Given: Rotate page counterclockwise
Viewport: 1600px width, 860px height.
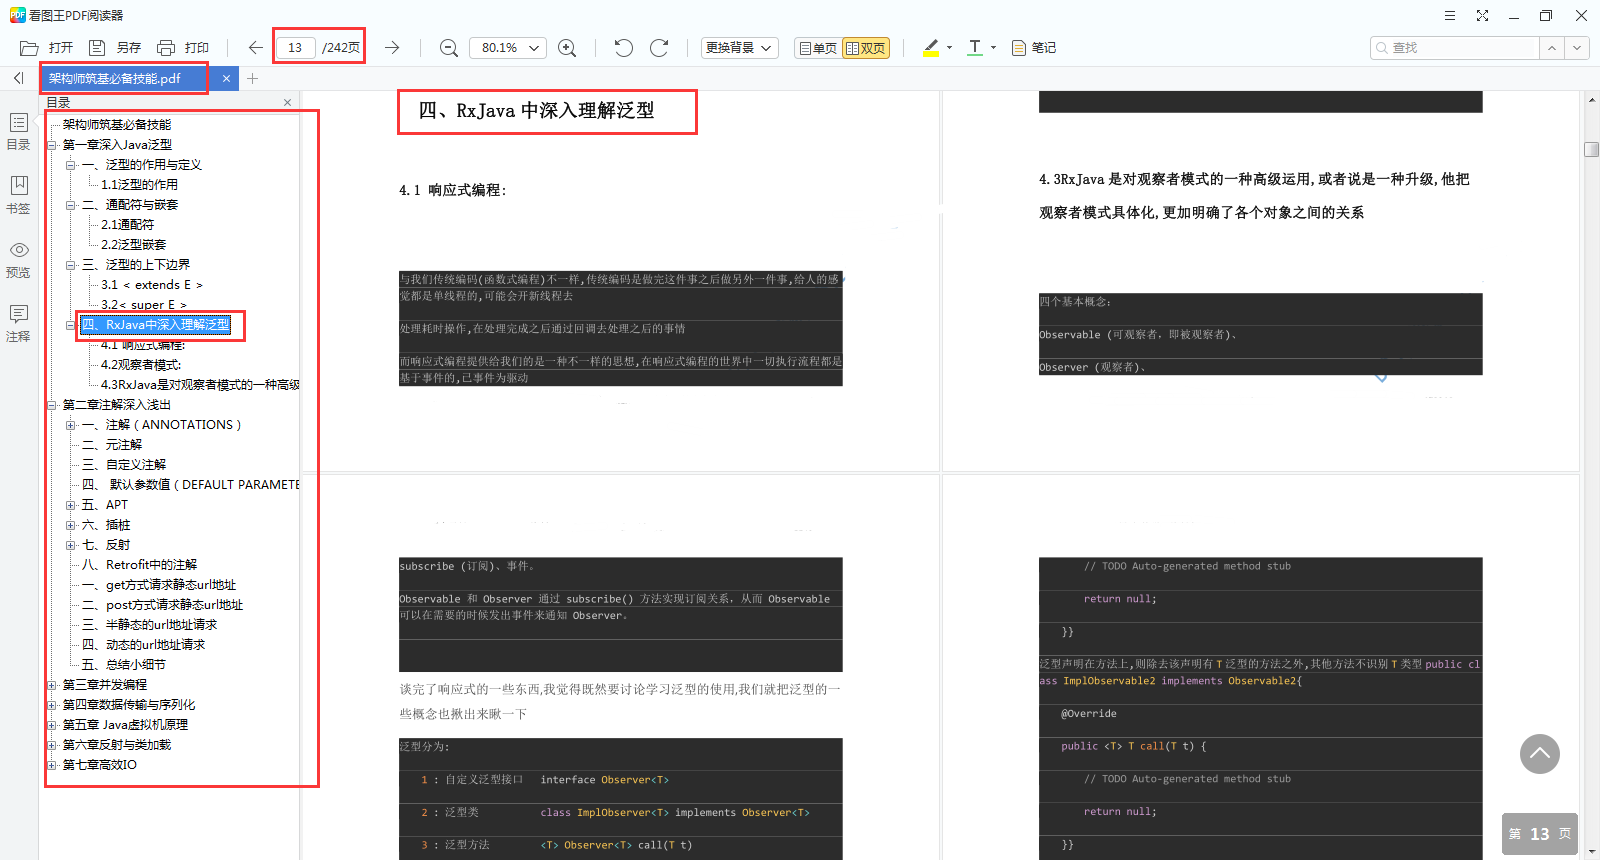Looking at the screenshot, I should pyautogui.click(x=624, y=48).
